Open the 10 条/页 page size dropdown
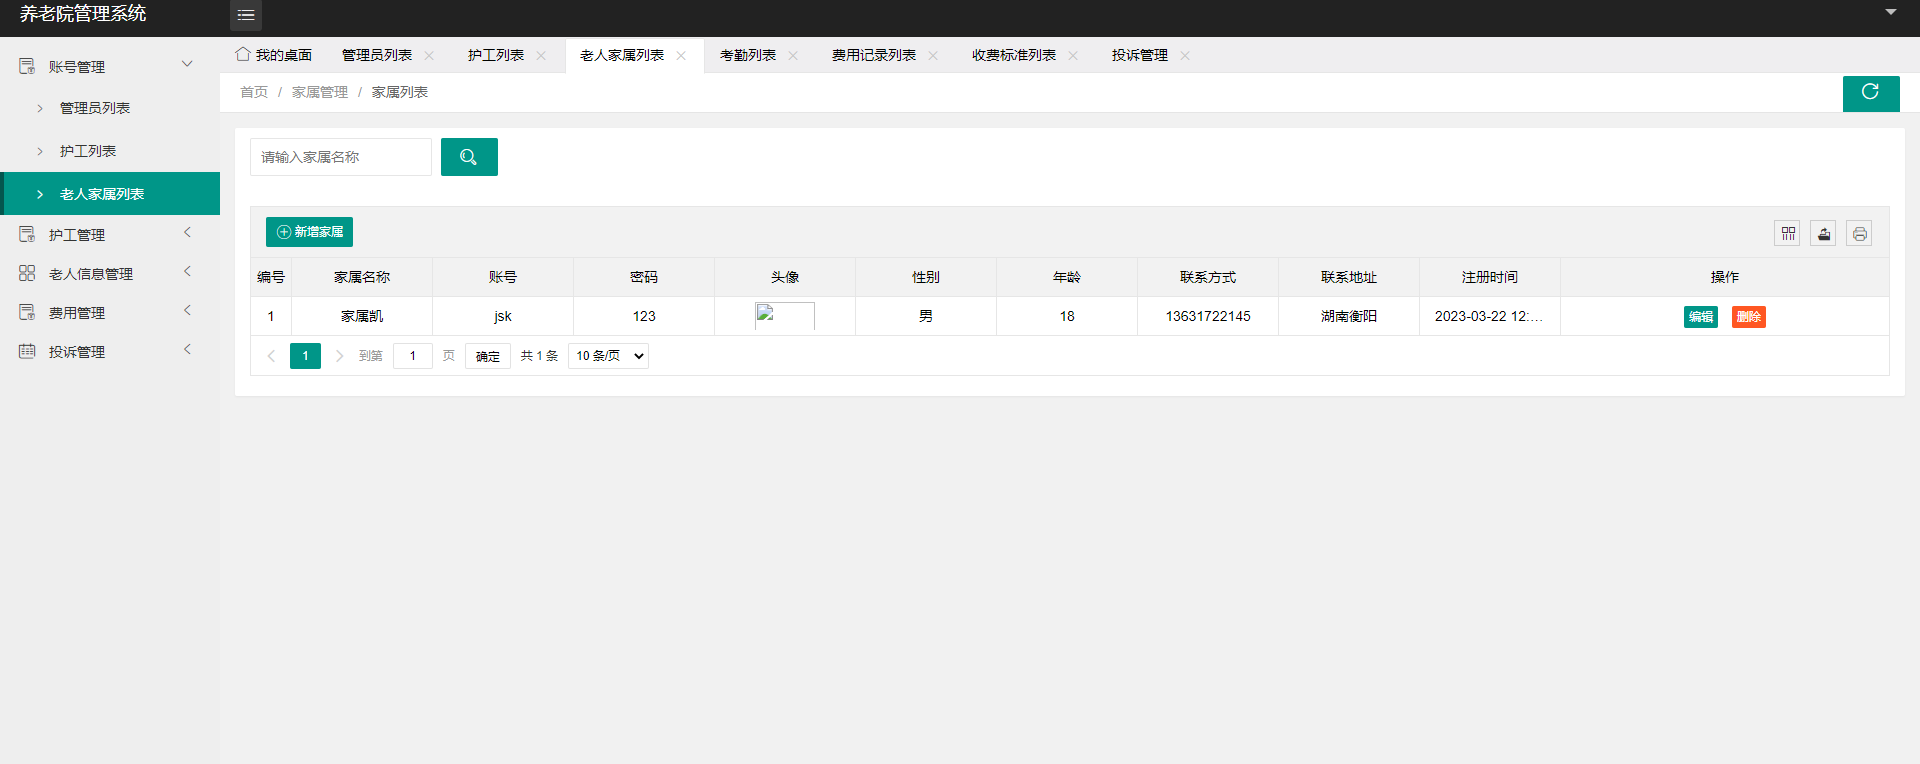 pyautogui.click(x=608, y=356)
